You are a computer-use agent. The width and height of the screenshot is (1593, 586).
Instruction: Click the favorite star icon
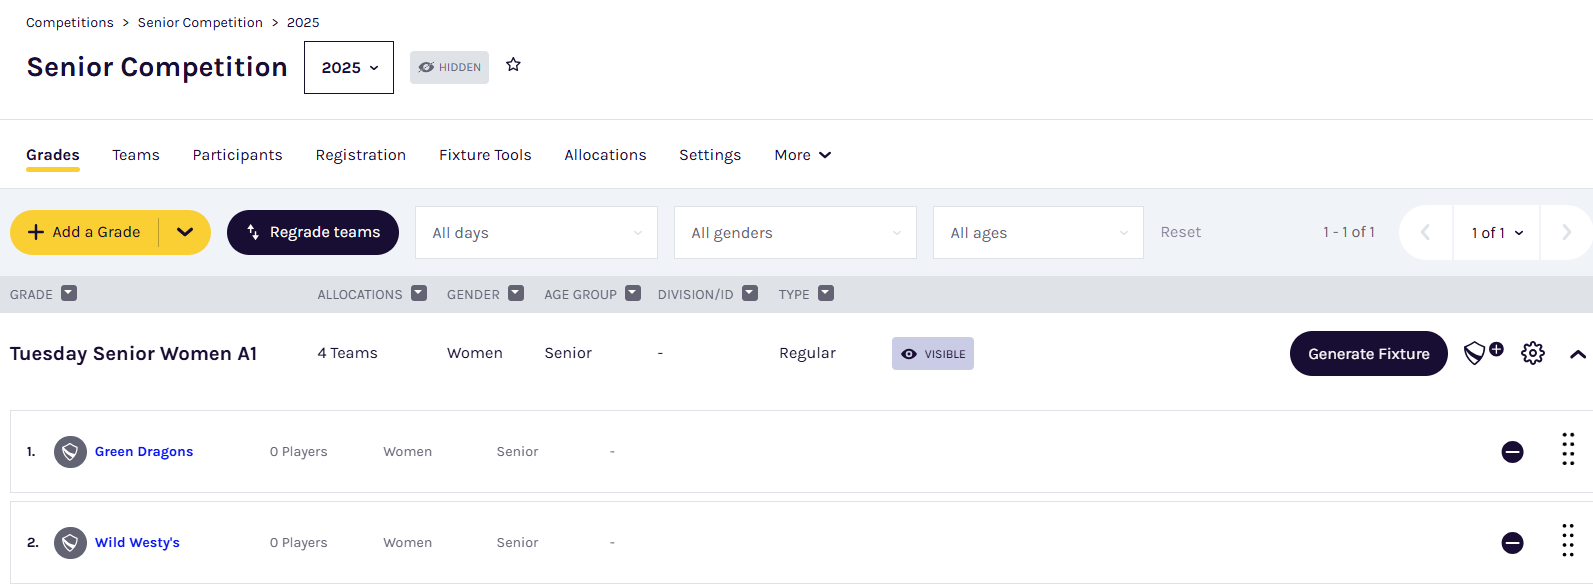(513, 65)
